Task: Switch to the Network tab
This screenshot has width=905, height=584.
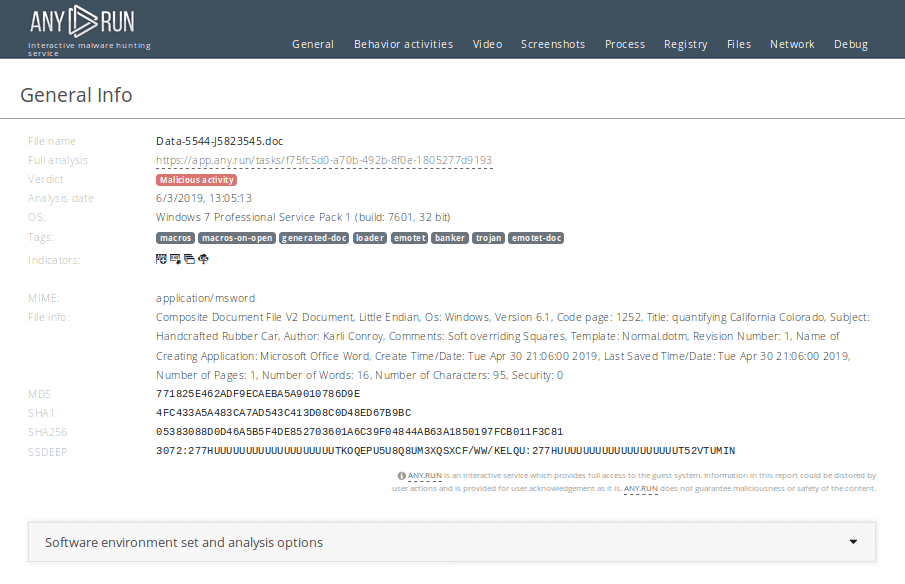Action: 792,44
